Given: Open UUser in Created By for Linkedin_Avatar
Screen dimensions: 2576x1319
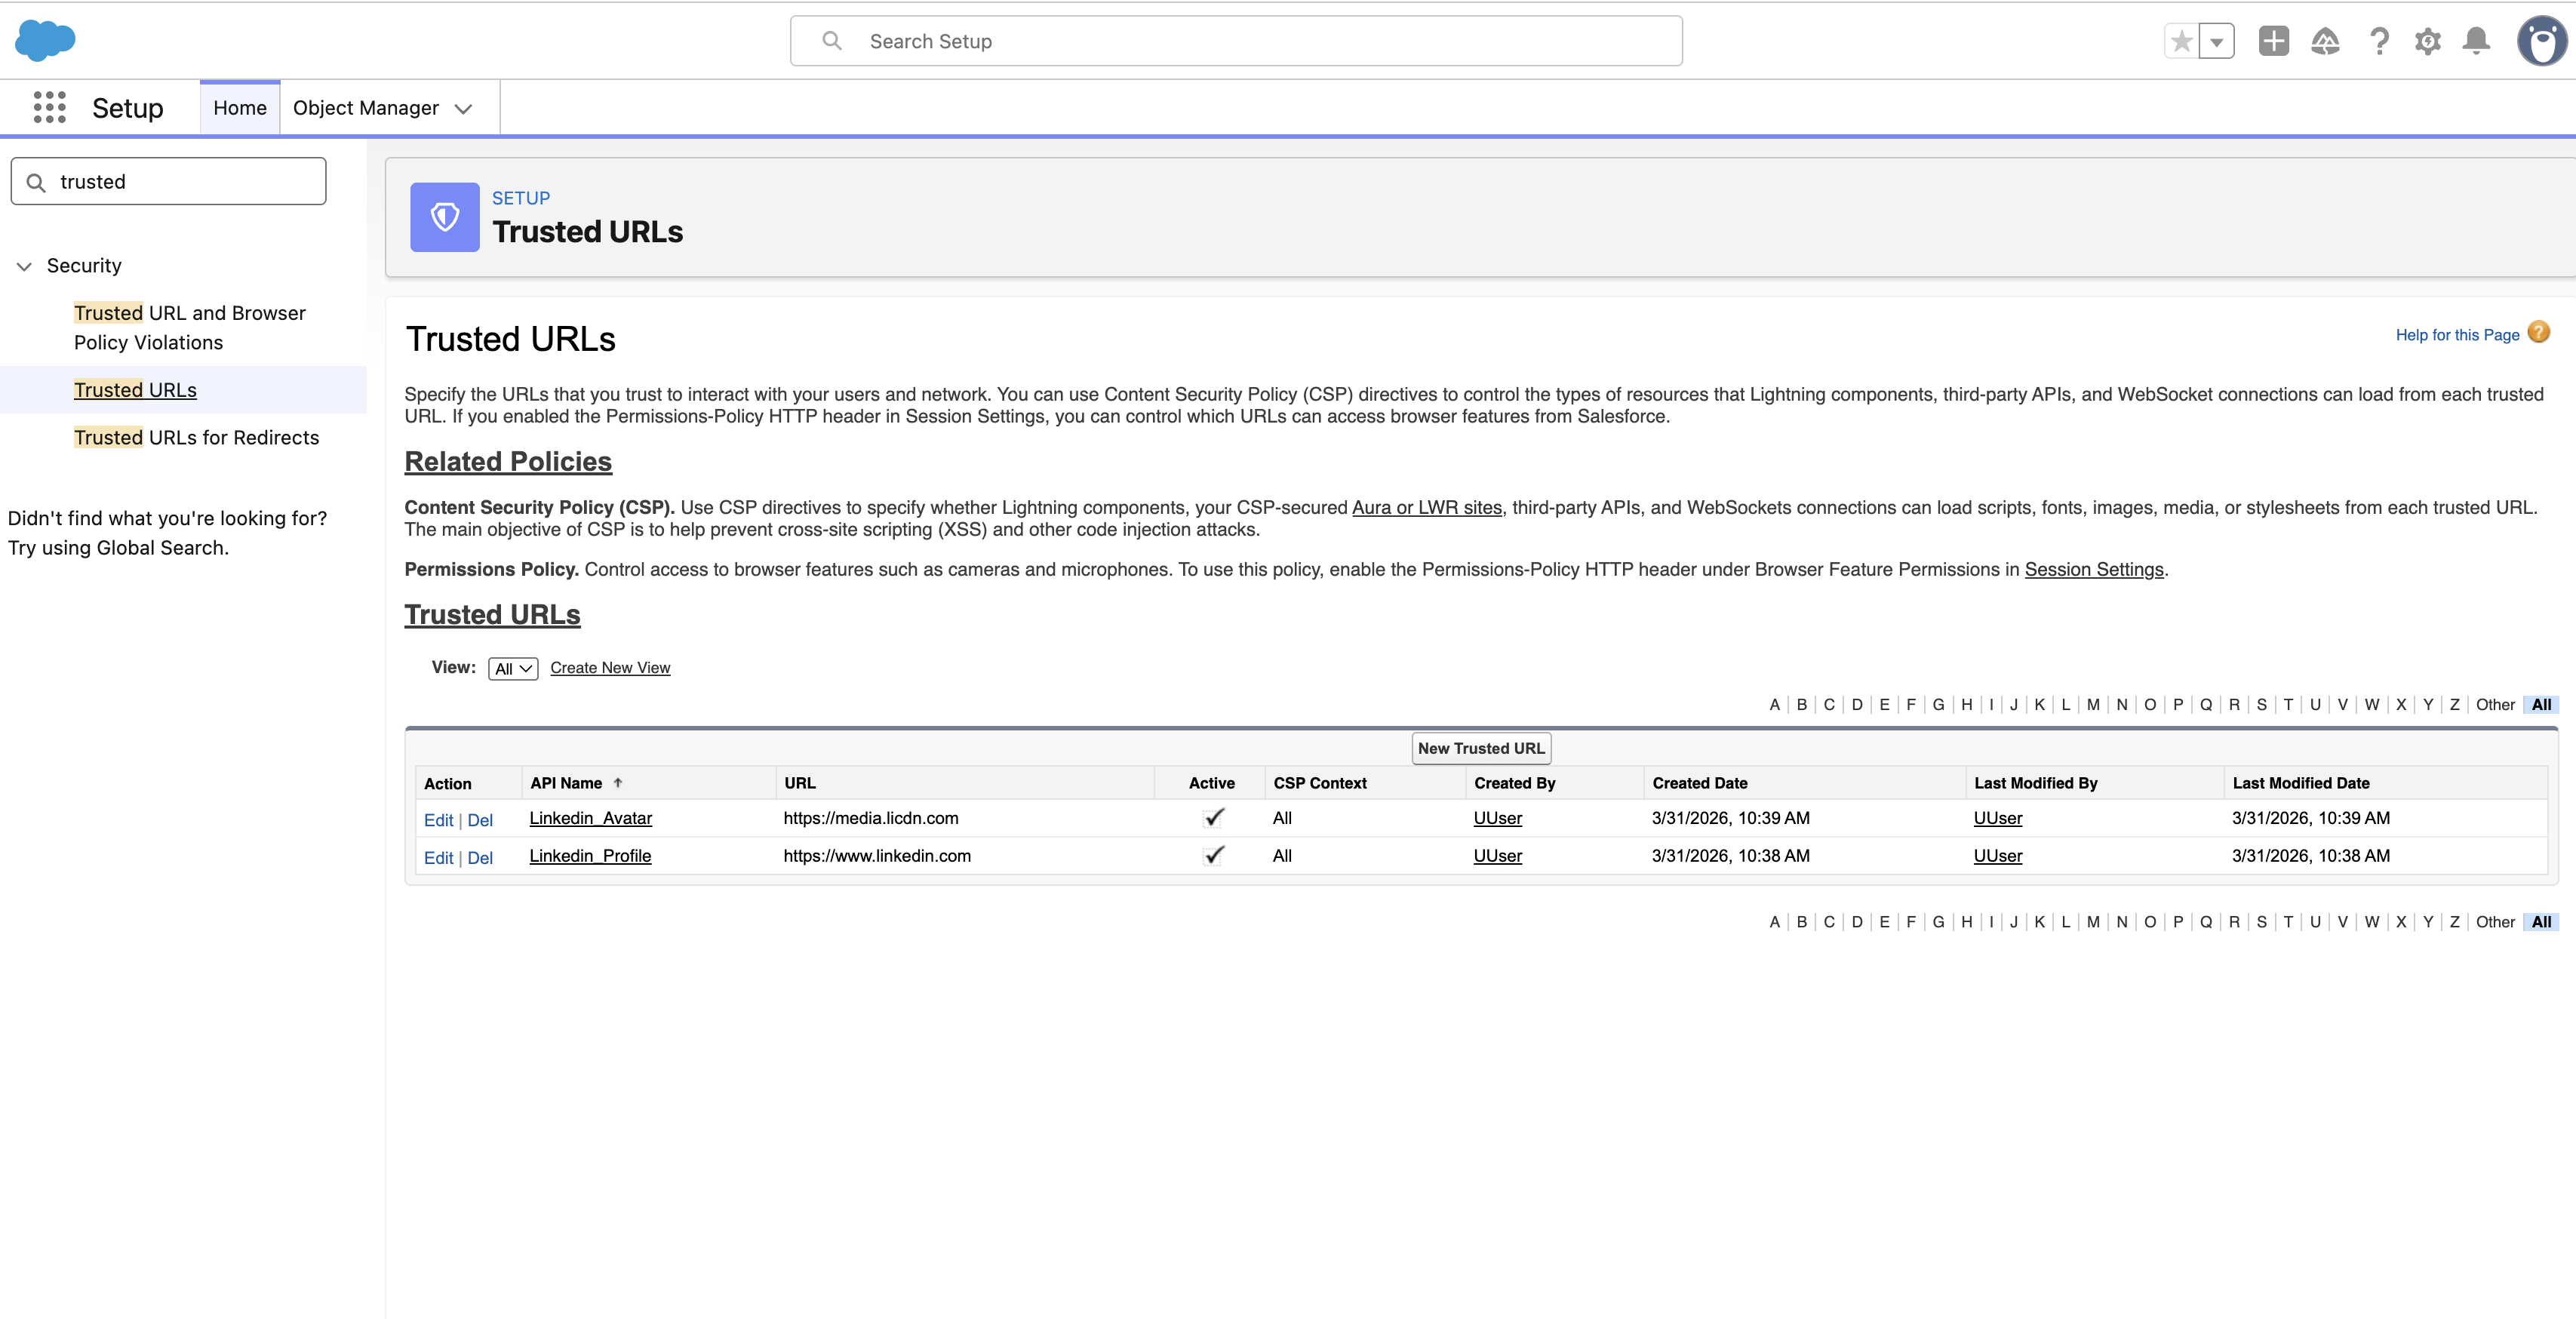Looking at the screenshot, I should coord(1497,818).
